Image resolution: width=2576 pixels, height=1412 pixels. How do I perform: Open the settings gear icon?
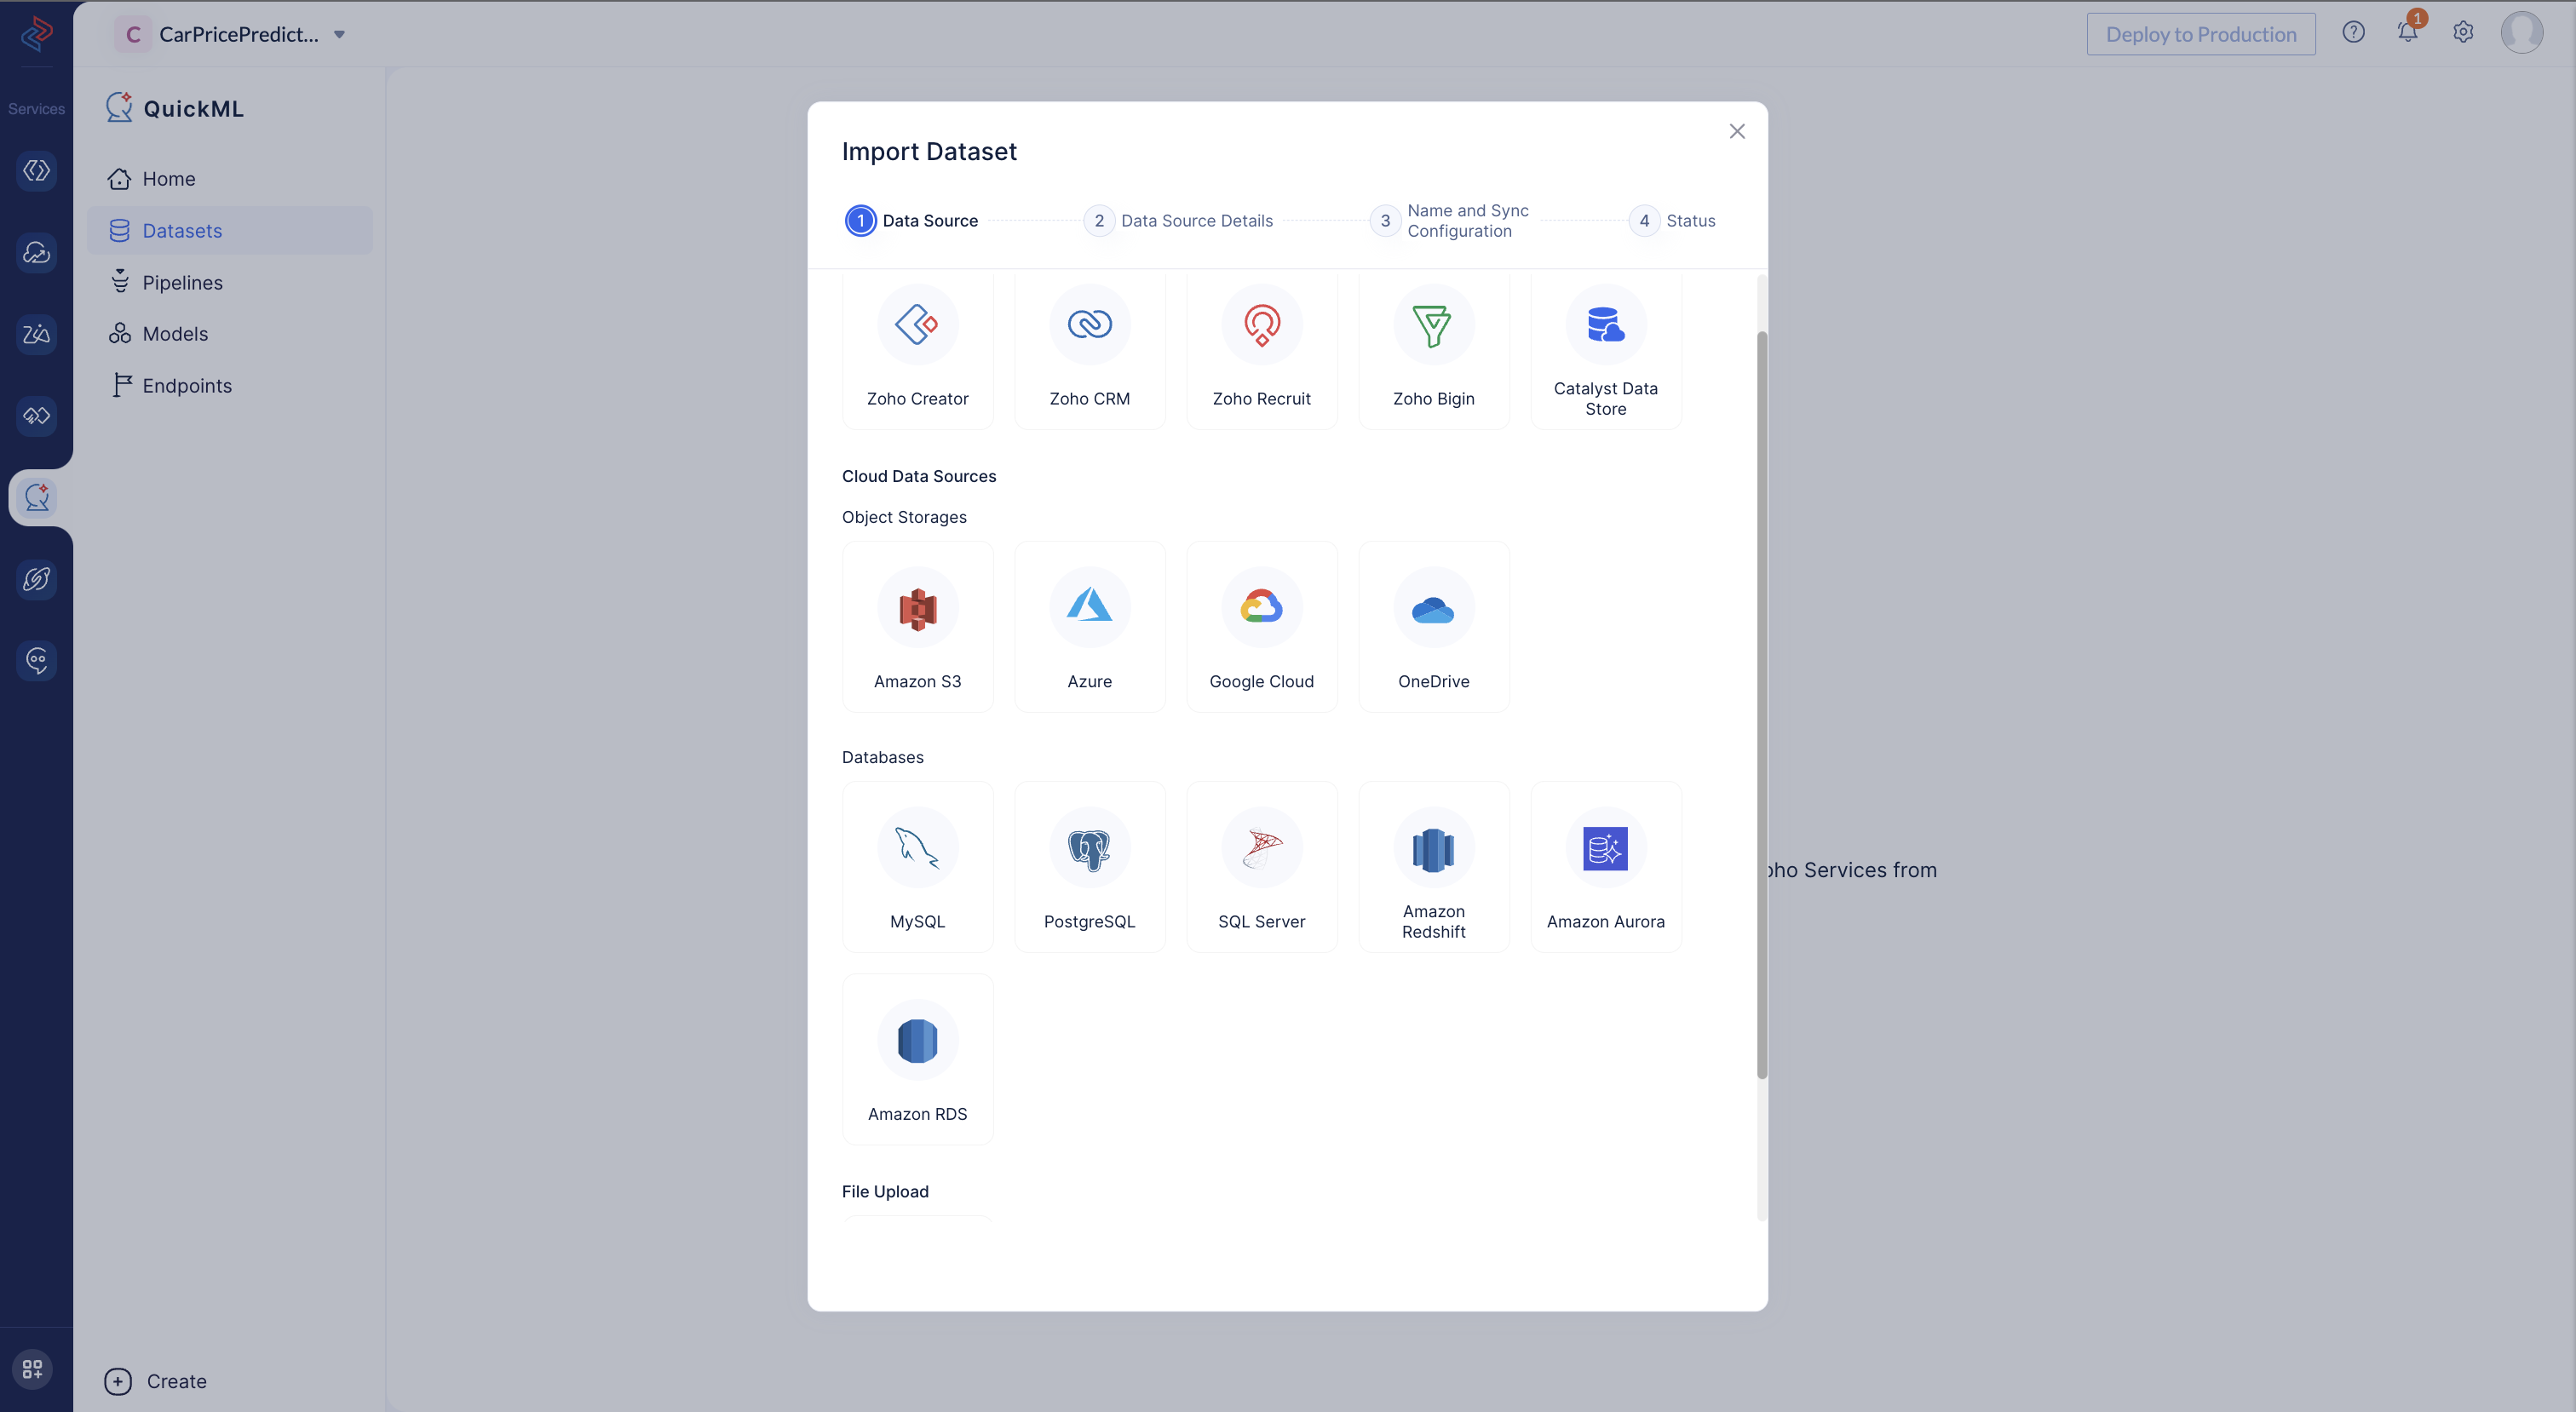point(2463,32)
